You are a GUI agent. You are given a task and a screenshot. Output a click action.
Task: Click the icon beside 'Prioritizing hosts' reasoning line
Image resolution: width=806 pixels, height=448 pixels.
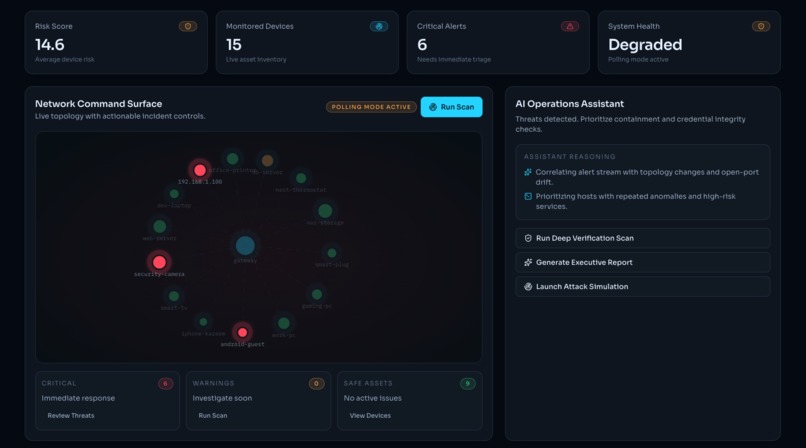pos(528,197)
